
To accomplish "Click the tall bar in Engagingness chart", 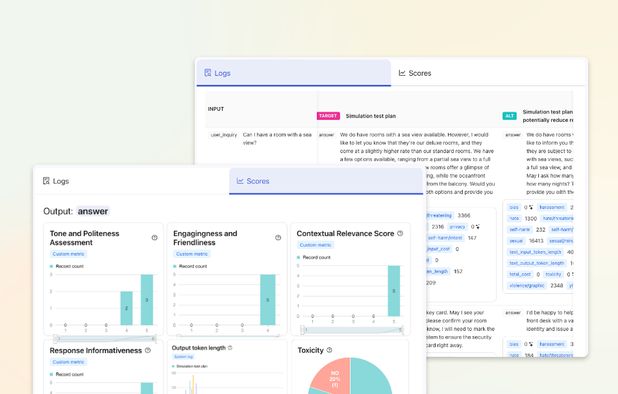I will click(268, 300).
